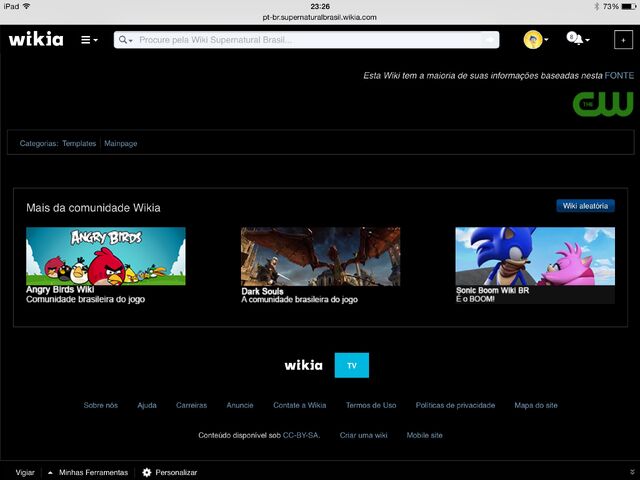Click the blue TV vertical badge
This screenshot has height=480, width=640.
pyautogui.click(x=351, y=365)
